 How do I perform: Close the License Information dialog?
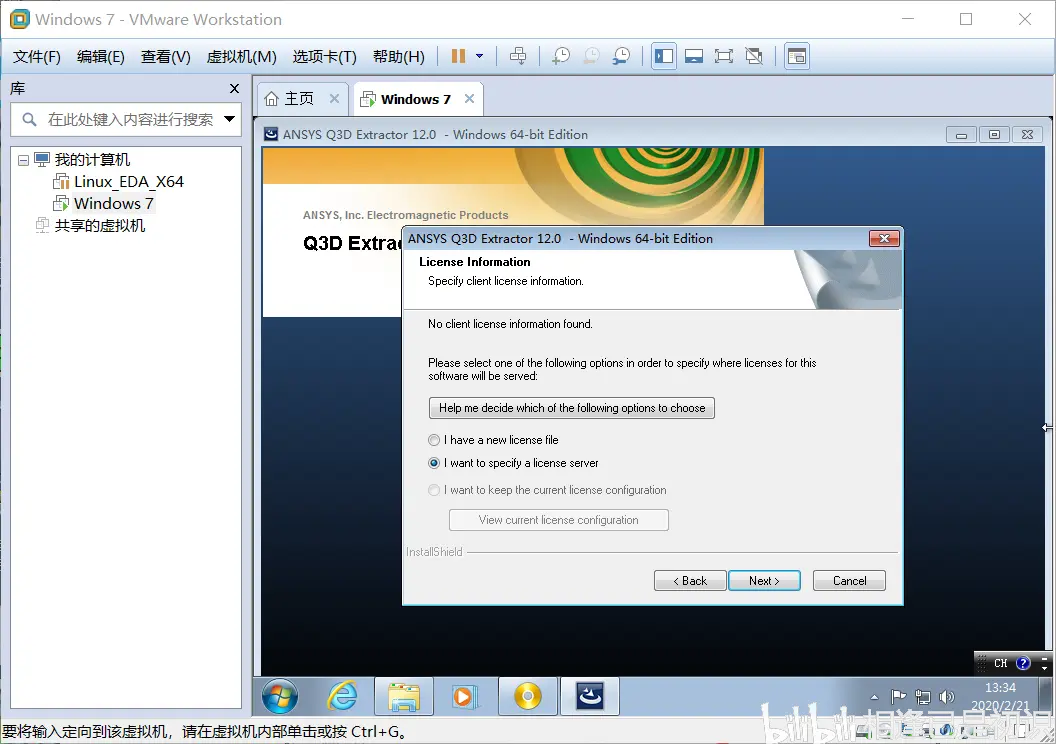(884, 238)
